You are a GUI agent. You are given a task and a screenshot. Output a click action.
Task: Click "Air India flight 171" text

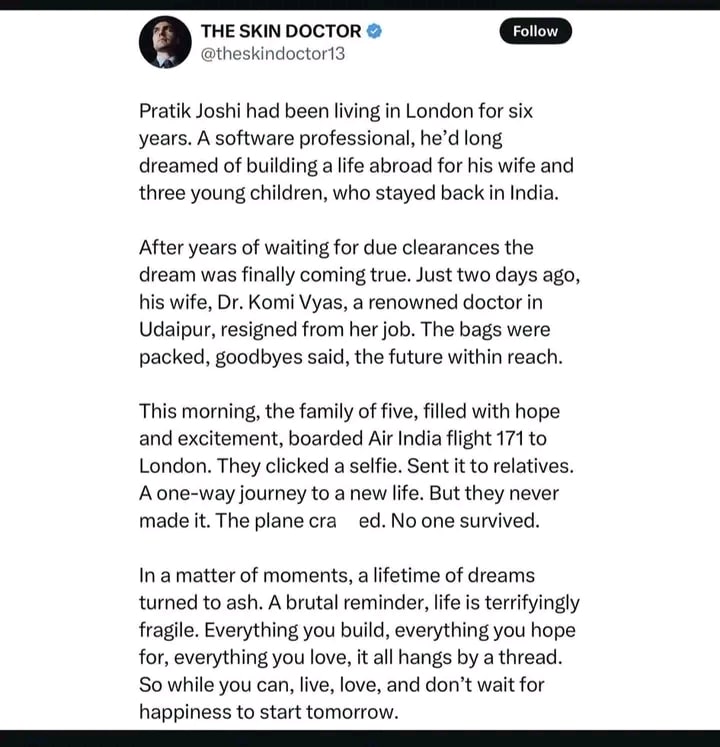click(x=457, y=439)
